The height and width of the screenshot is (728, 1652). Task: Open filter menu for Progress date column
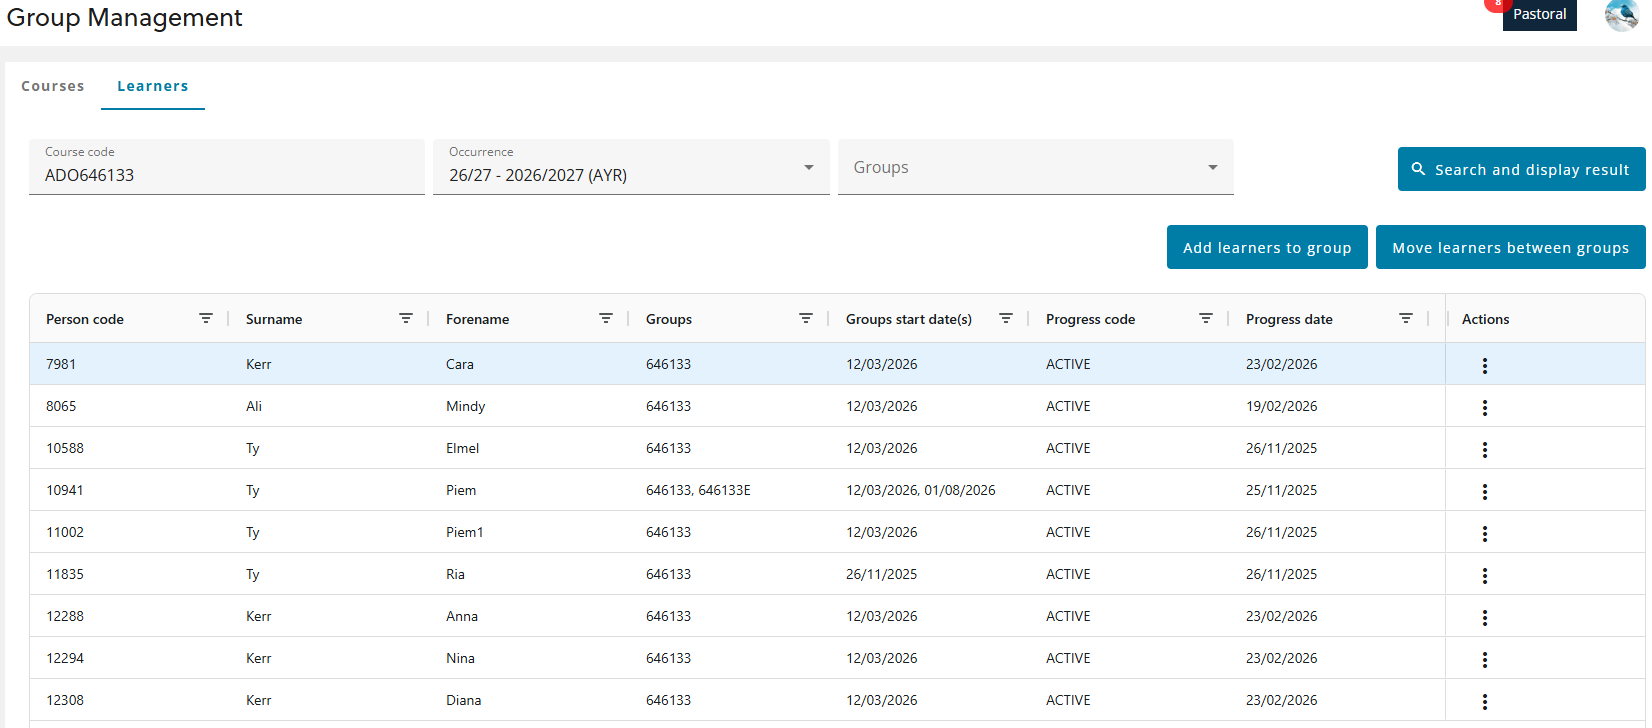point(1406,319)
